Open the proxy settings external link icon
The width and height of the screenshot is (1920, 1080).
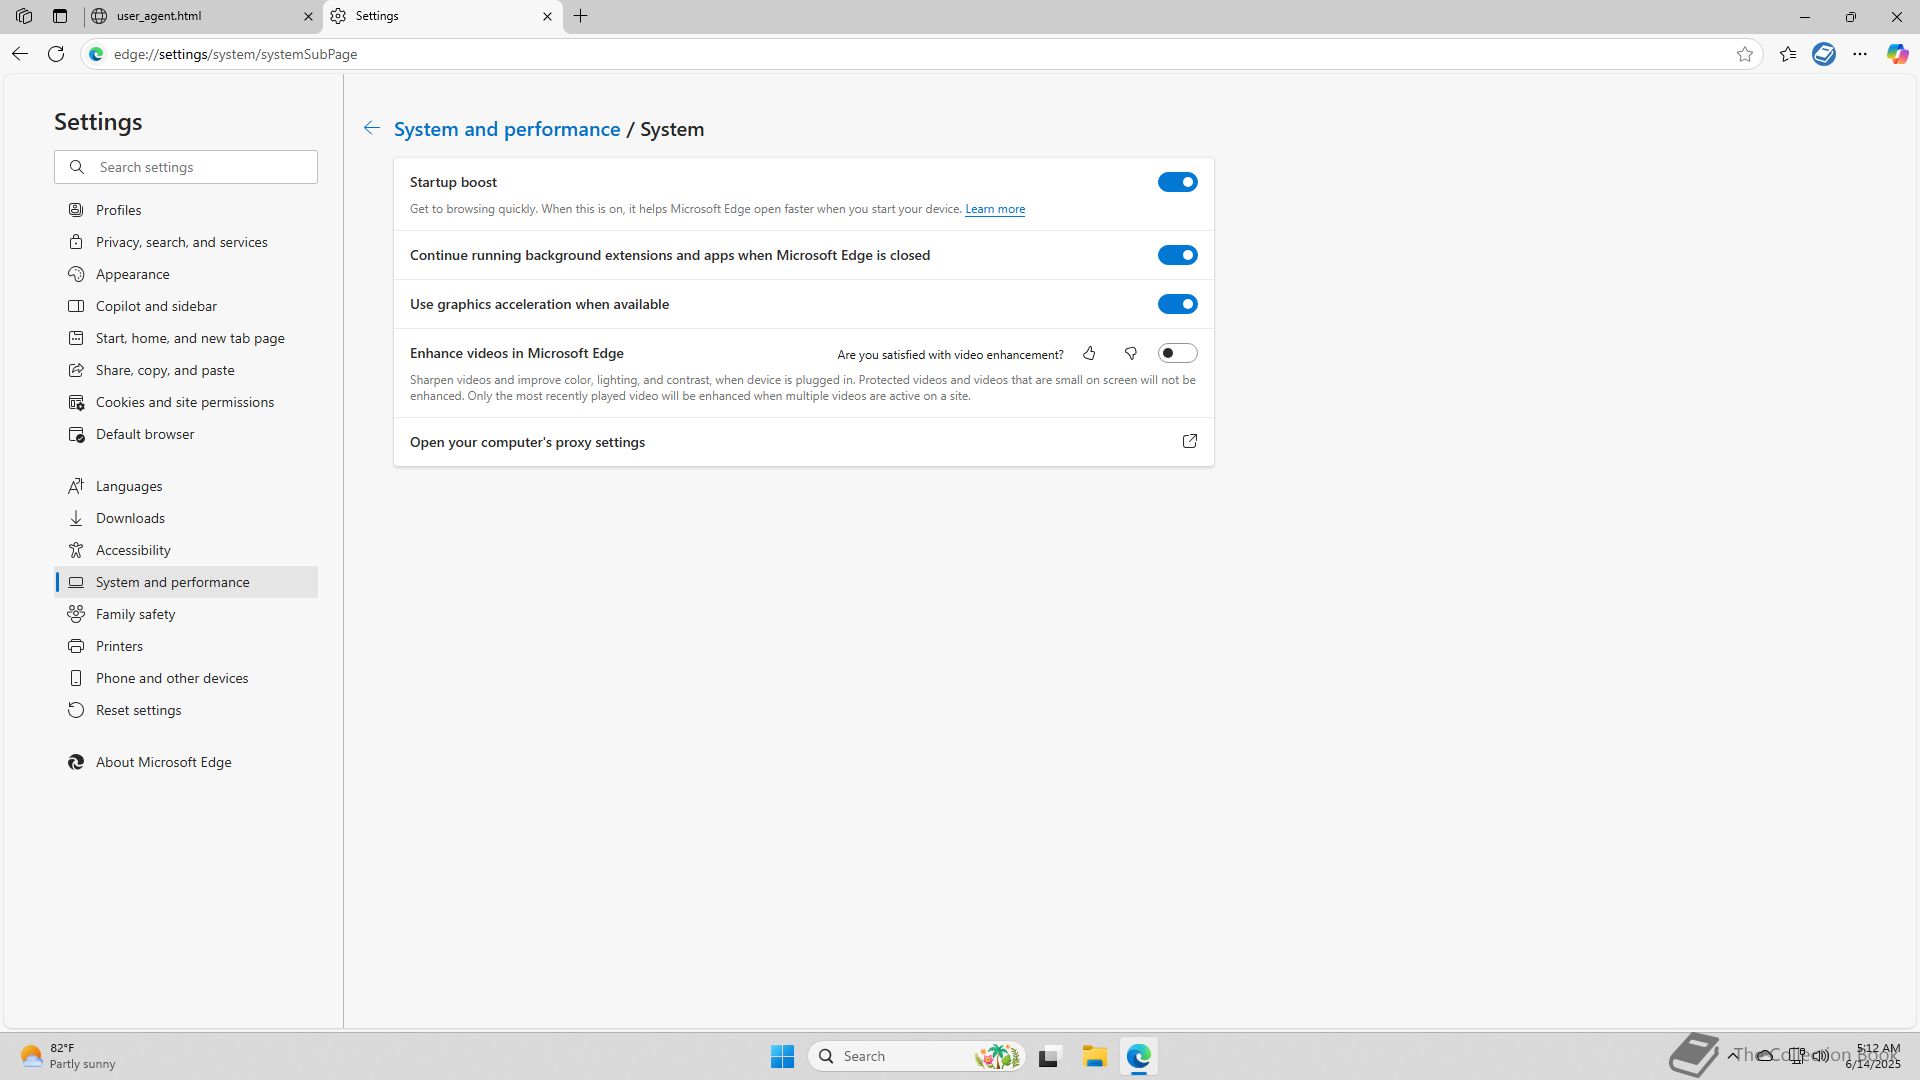coord(1189,442)
